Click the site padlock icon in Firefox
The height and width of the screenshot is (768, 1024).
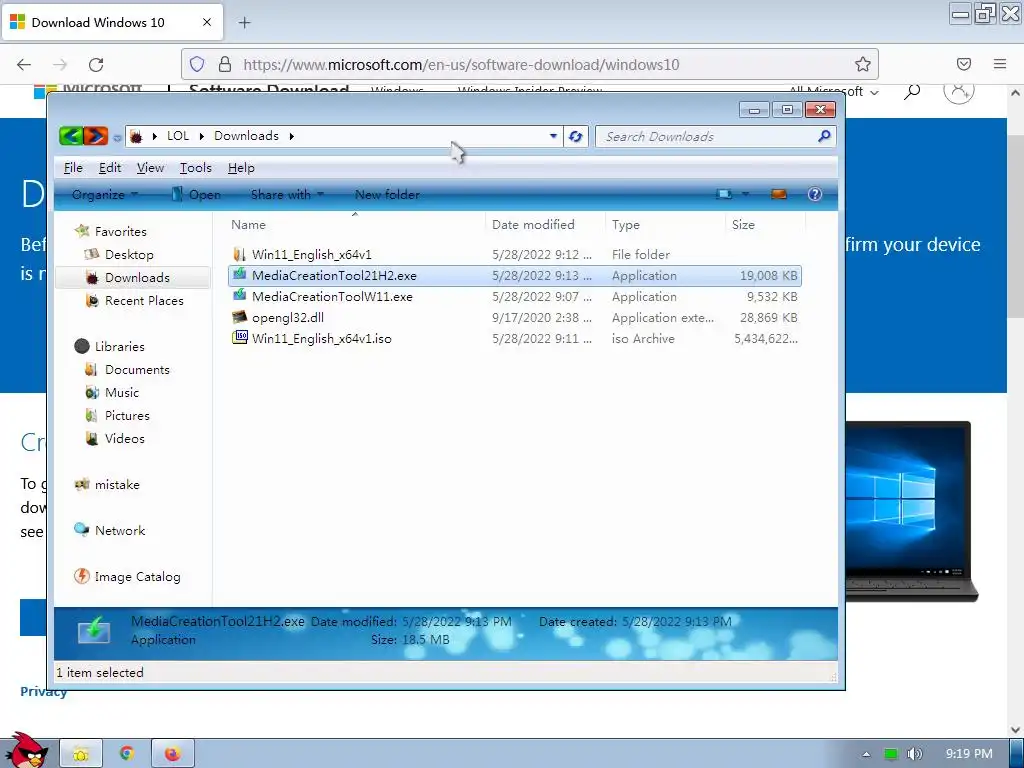225,64
